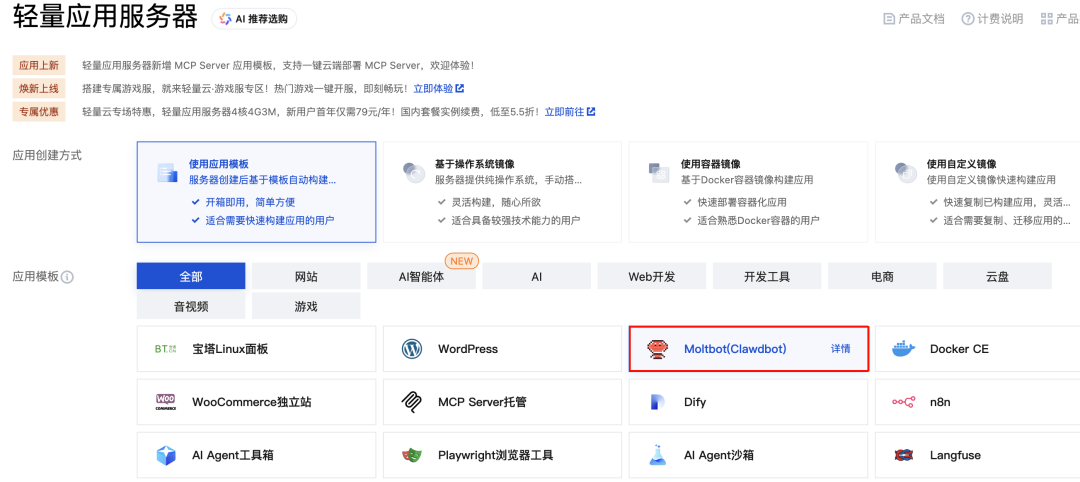Click the 使用应用模板 card icon

tap(167, 173)
